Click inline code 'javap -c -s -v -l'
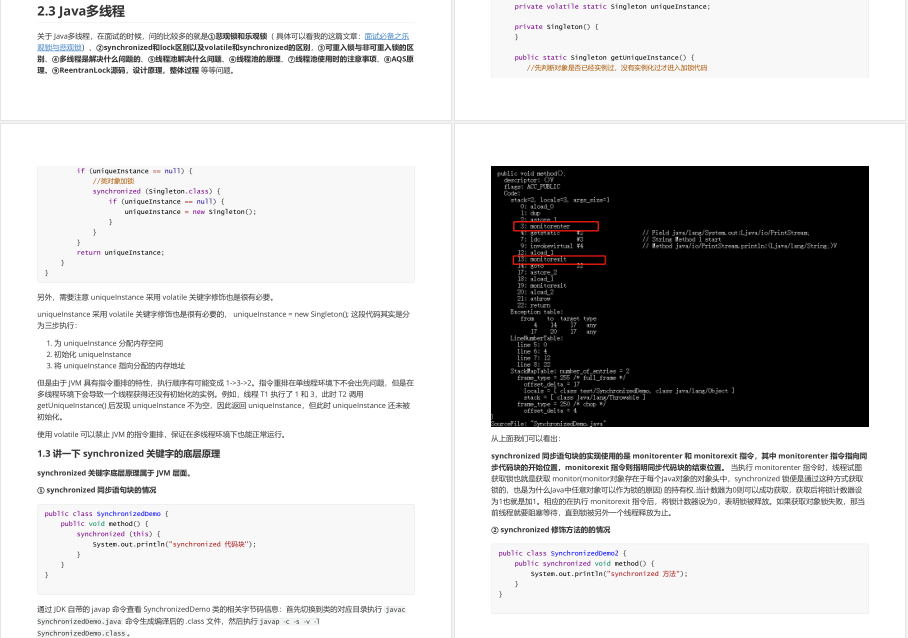Viewport: 908px width, 638px height. (x=289, y=621)
